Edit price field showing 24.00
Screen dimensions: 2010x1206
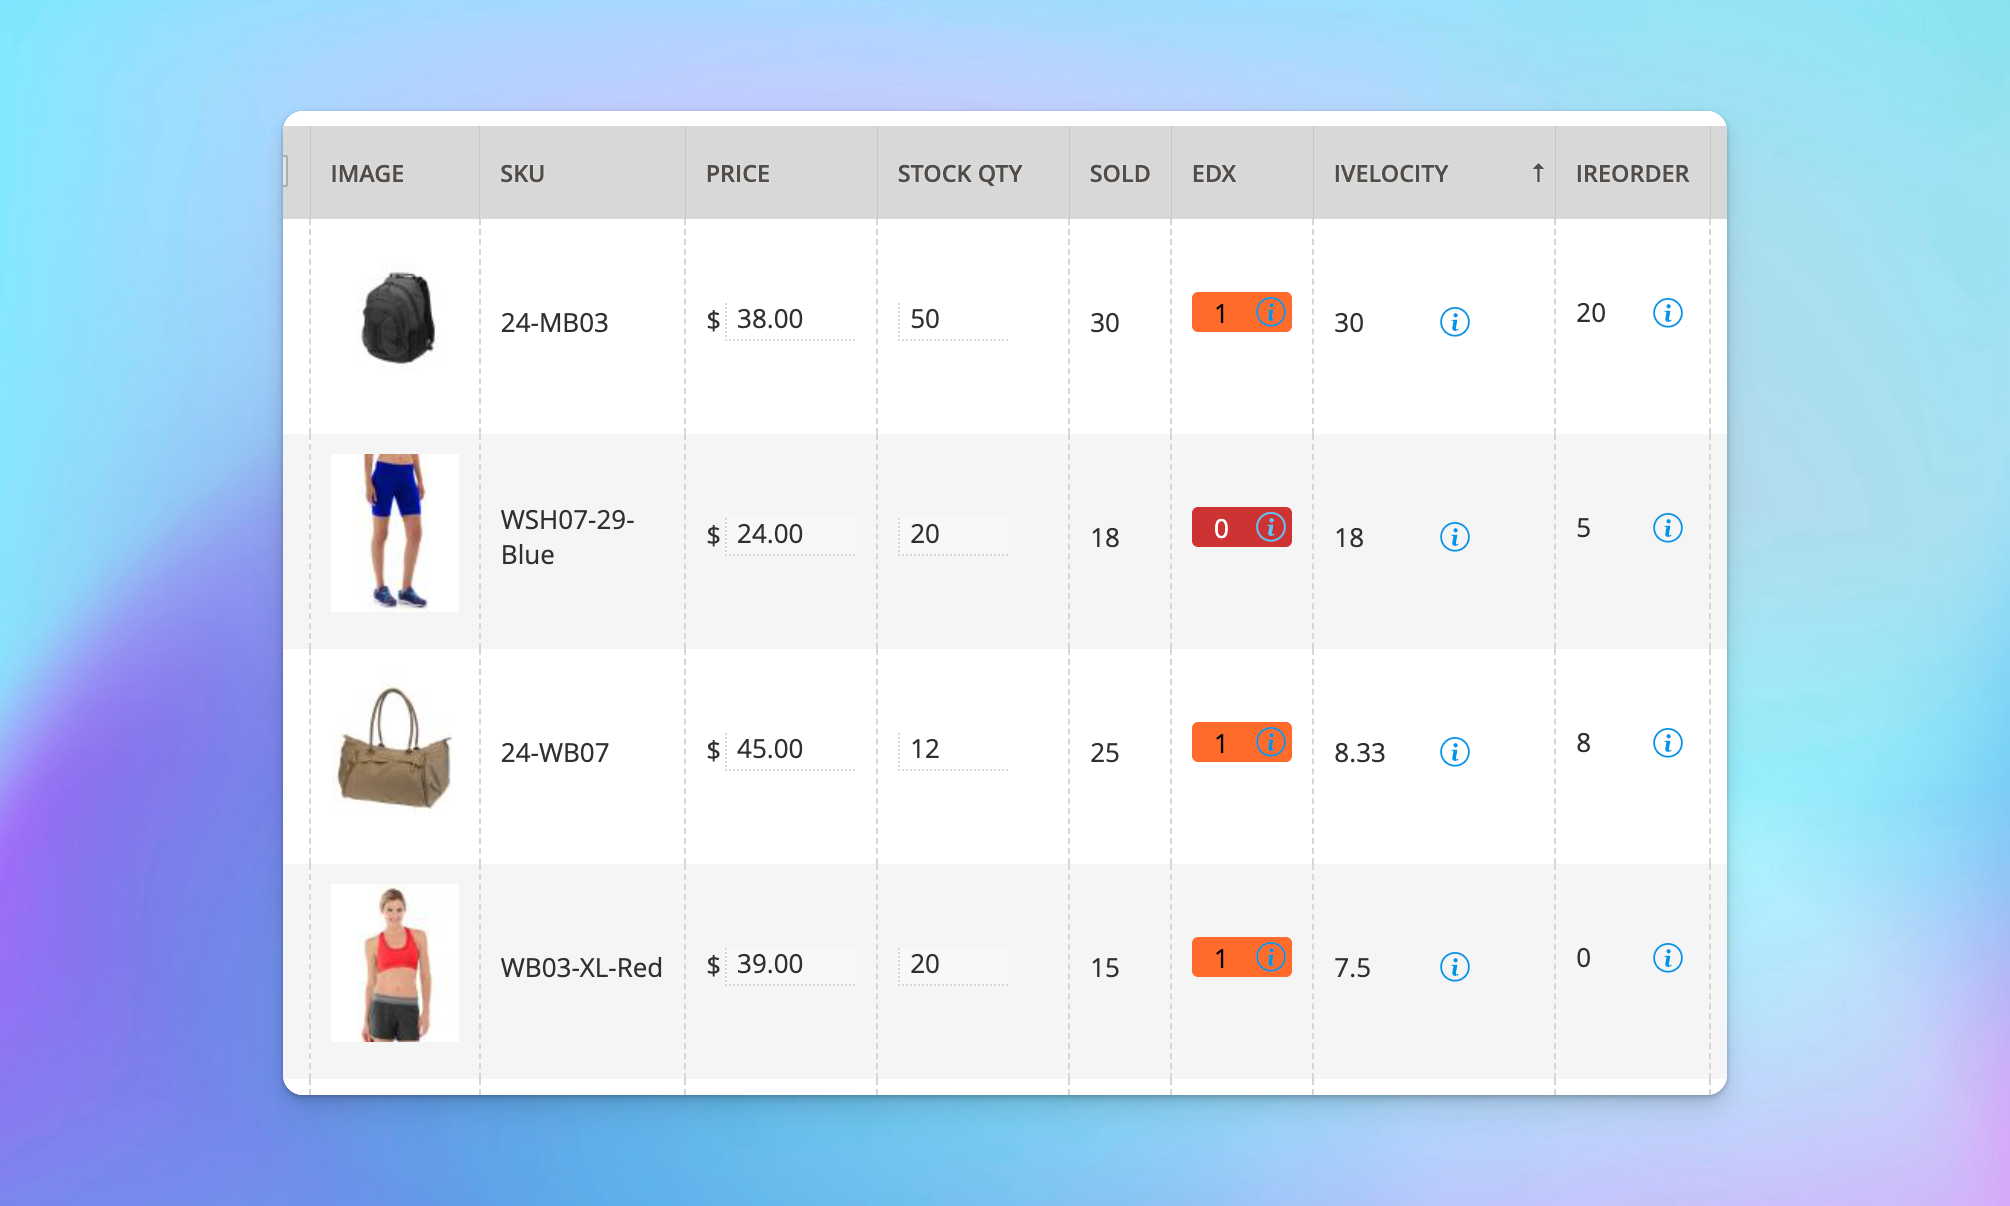click(x=790, y=535)
